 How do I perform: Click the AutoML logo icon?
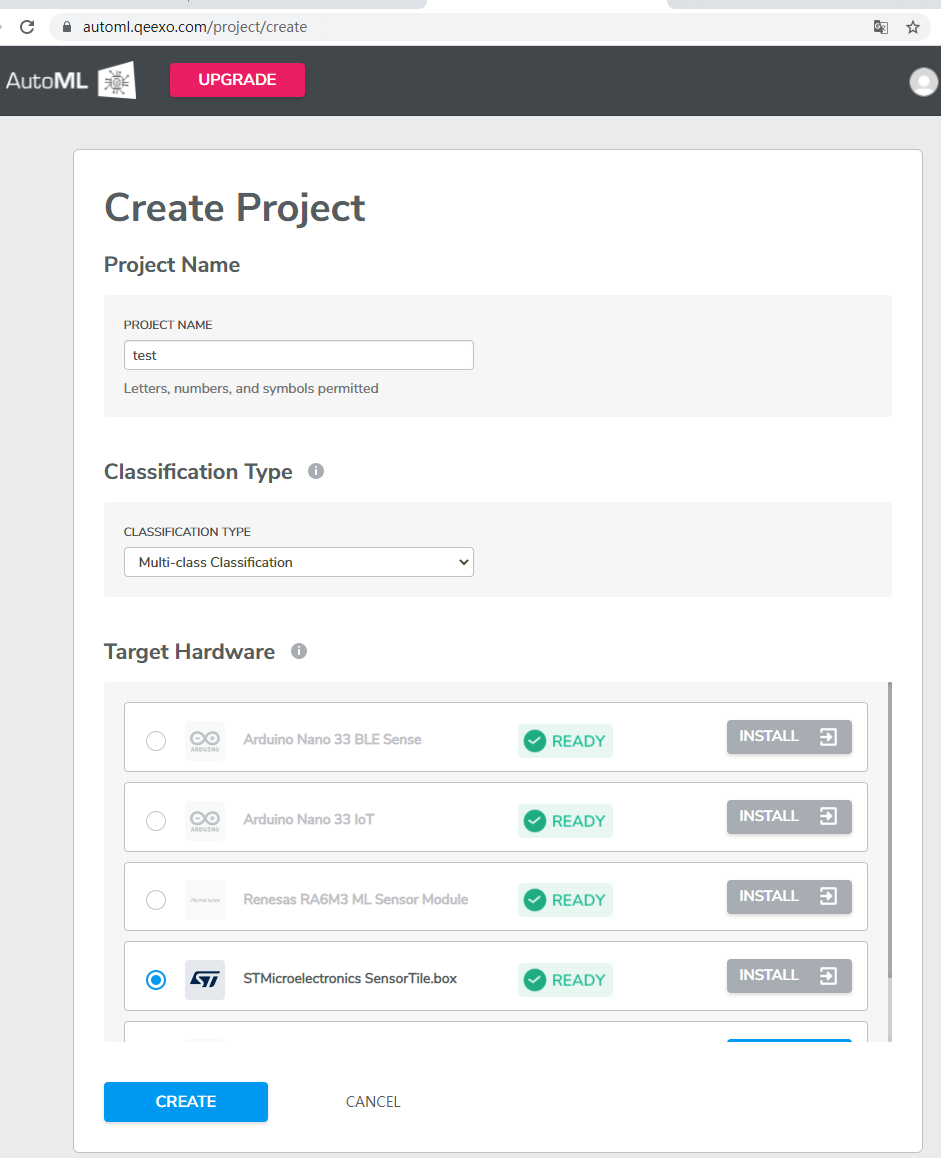coord(117,80)
